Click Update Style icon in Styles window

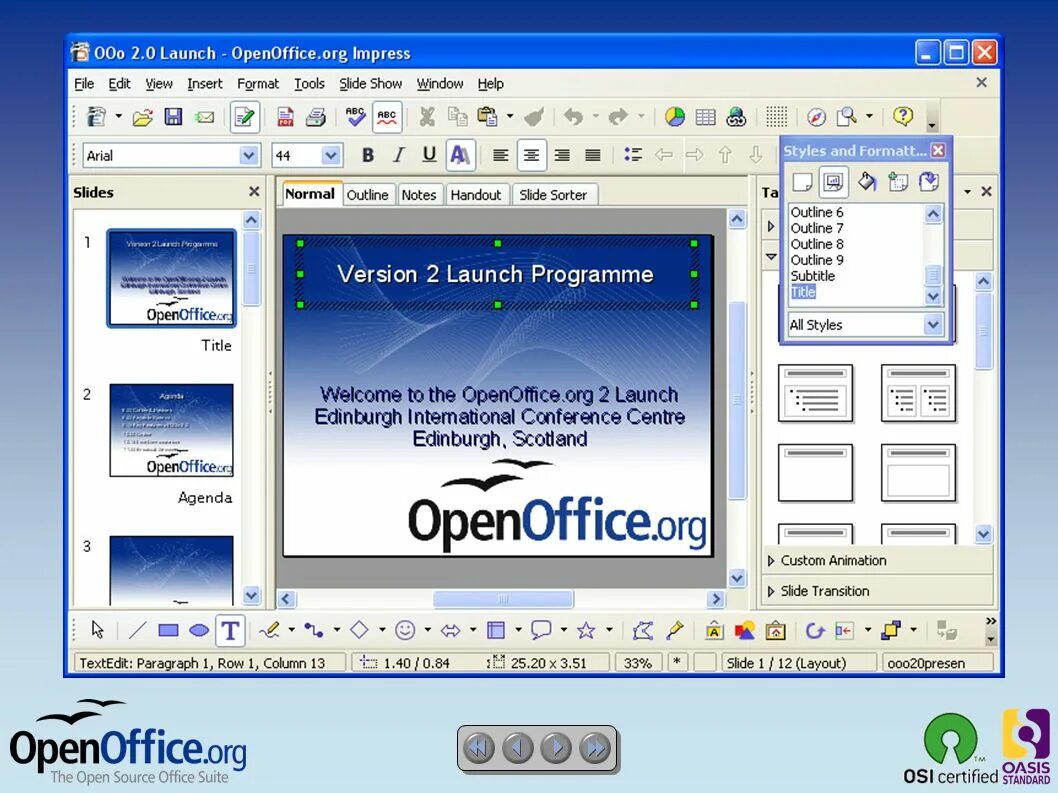coord(929,182)
